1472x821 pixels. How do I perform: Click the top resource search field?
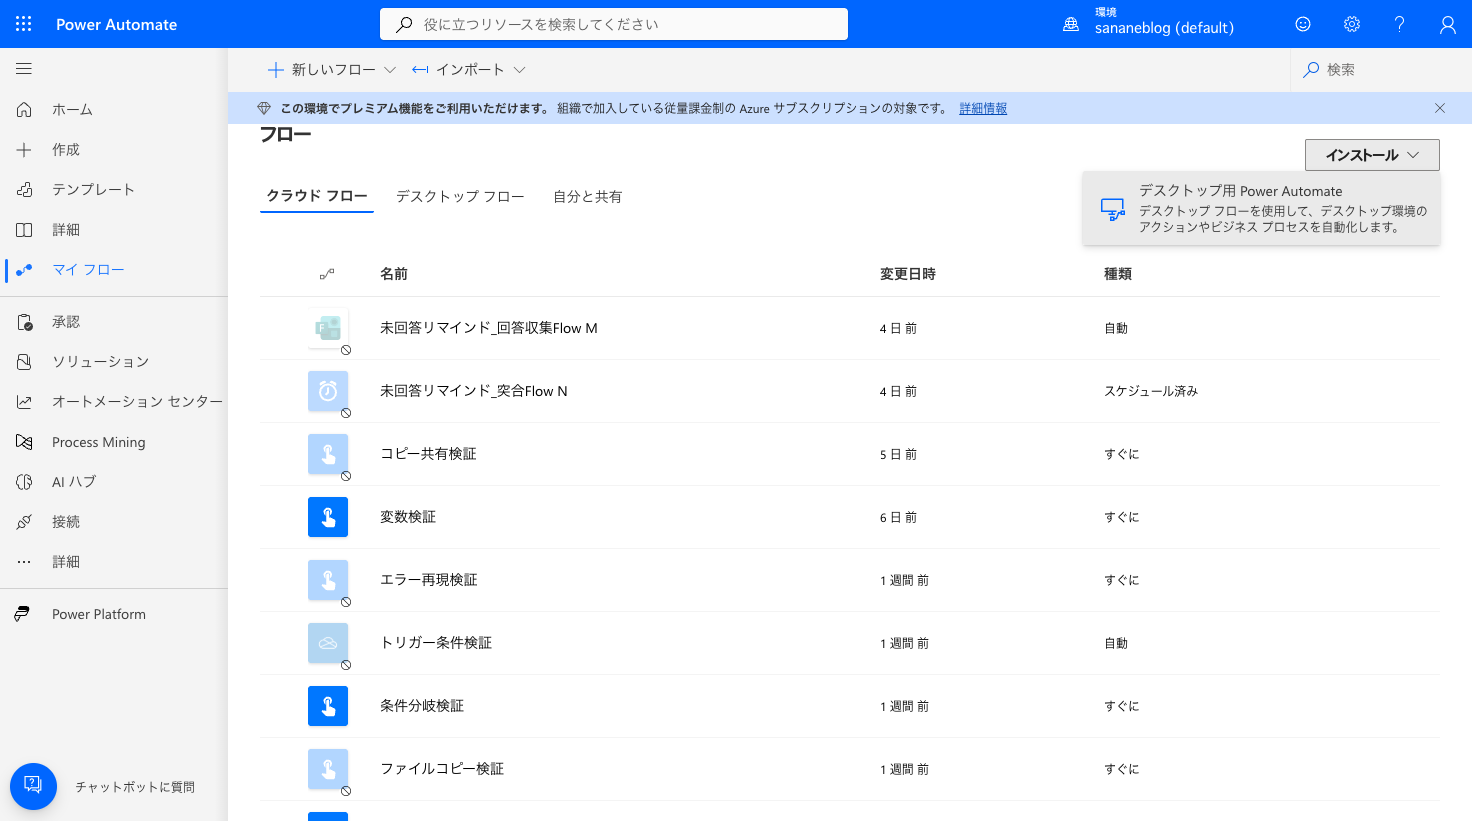tap(614, 24)
